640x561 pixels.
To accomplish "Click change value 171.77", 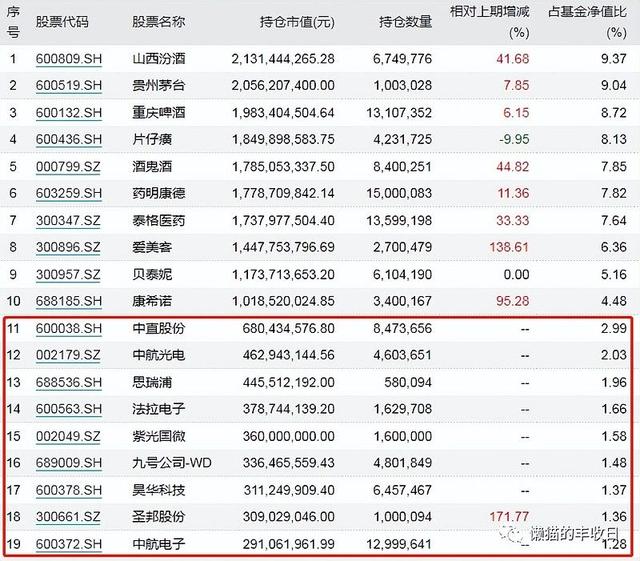I will coord(509,516).
